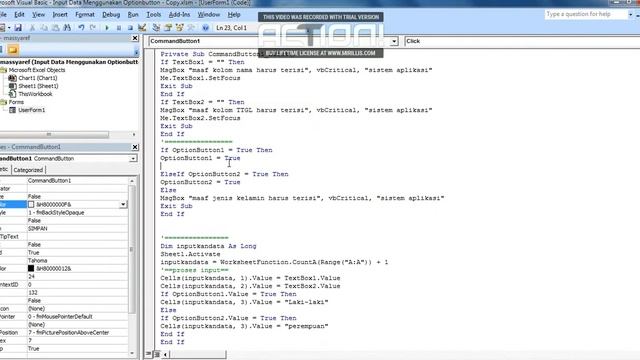640x360 pixels.
Task: Switch to the Categorized properties tab
Action: click(x=28, y=170)
